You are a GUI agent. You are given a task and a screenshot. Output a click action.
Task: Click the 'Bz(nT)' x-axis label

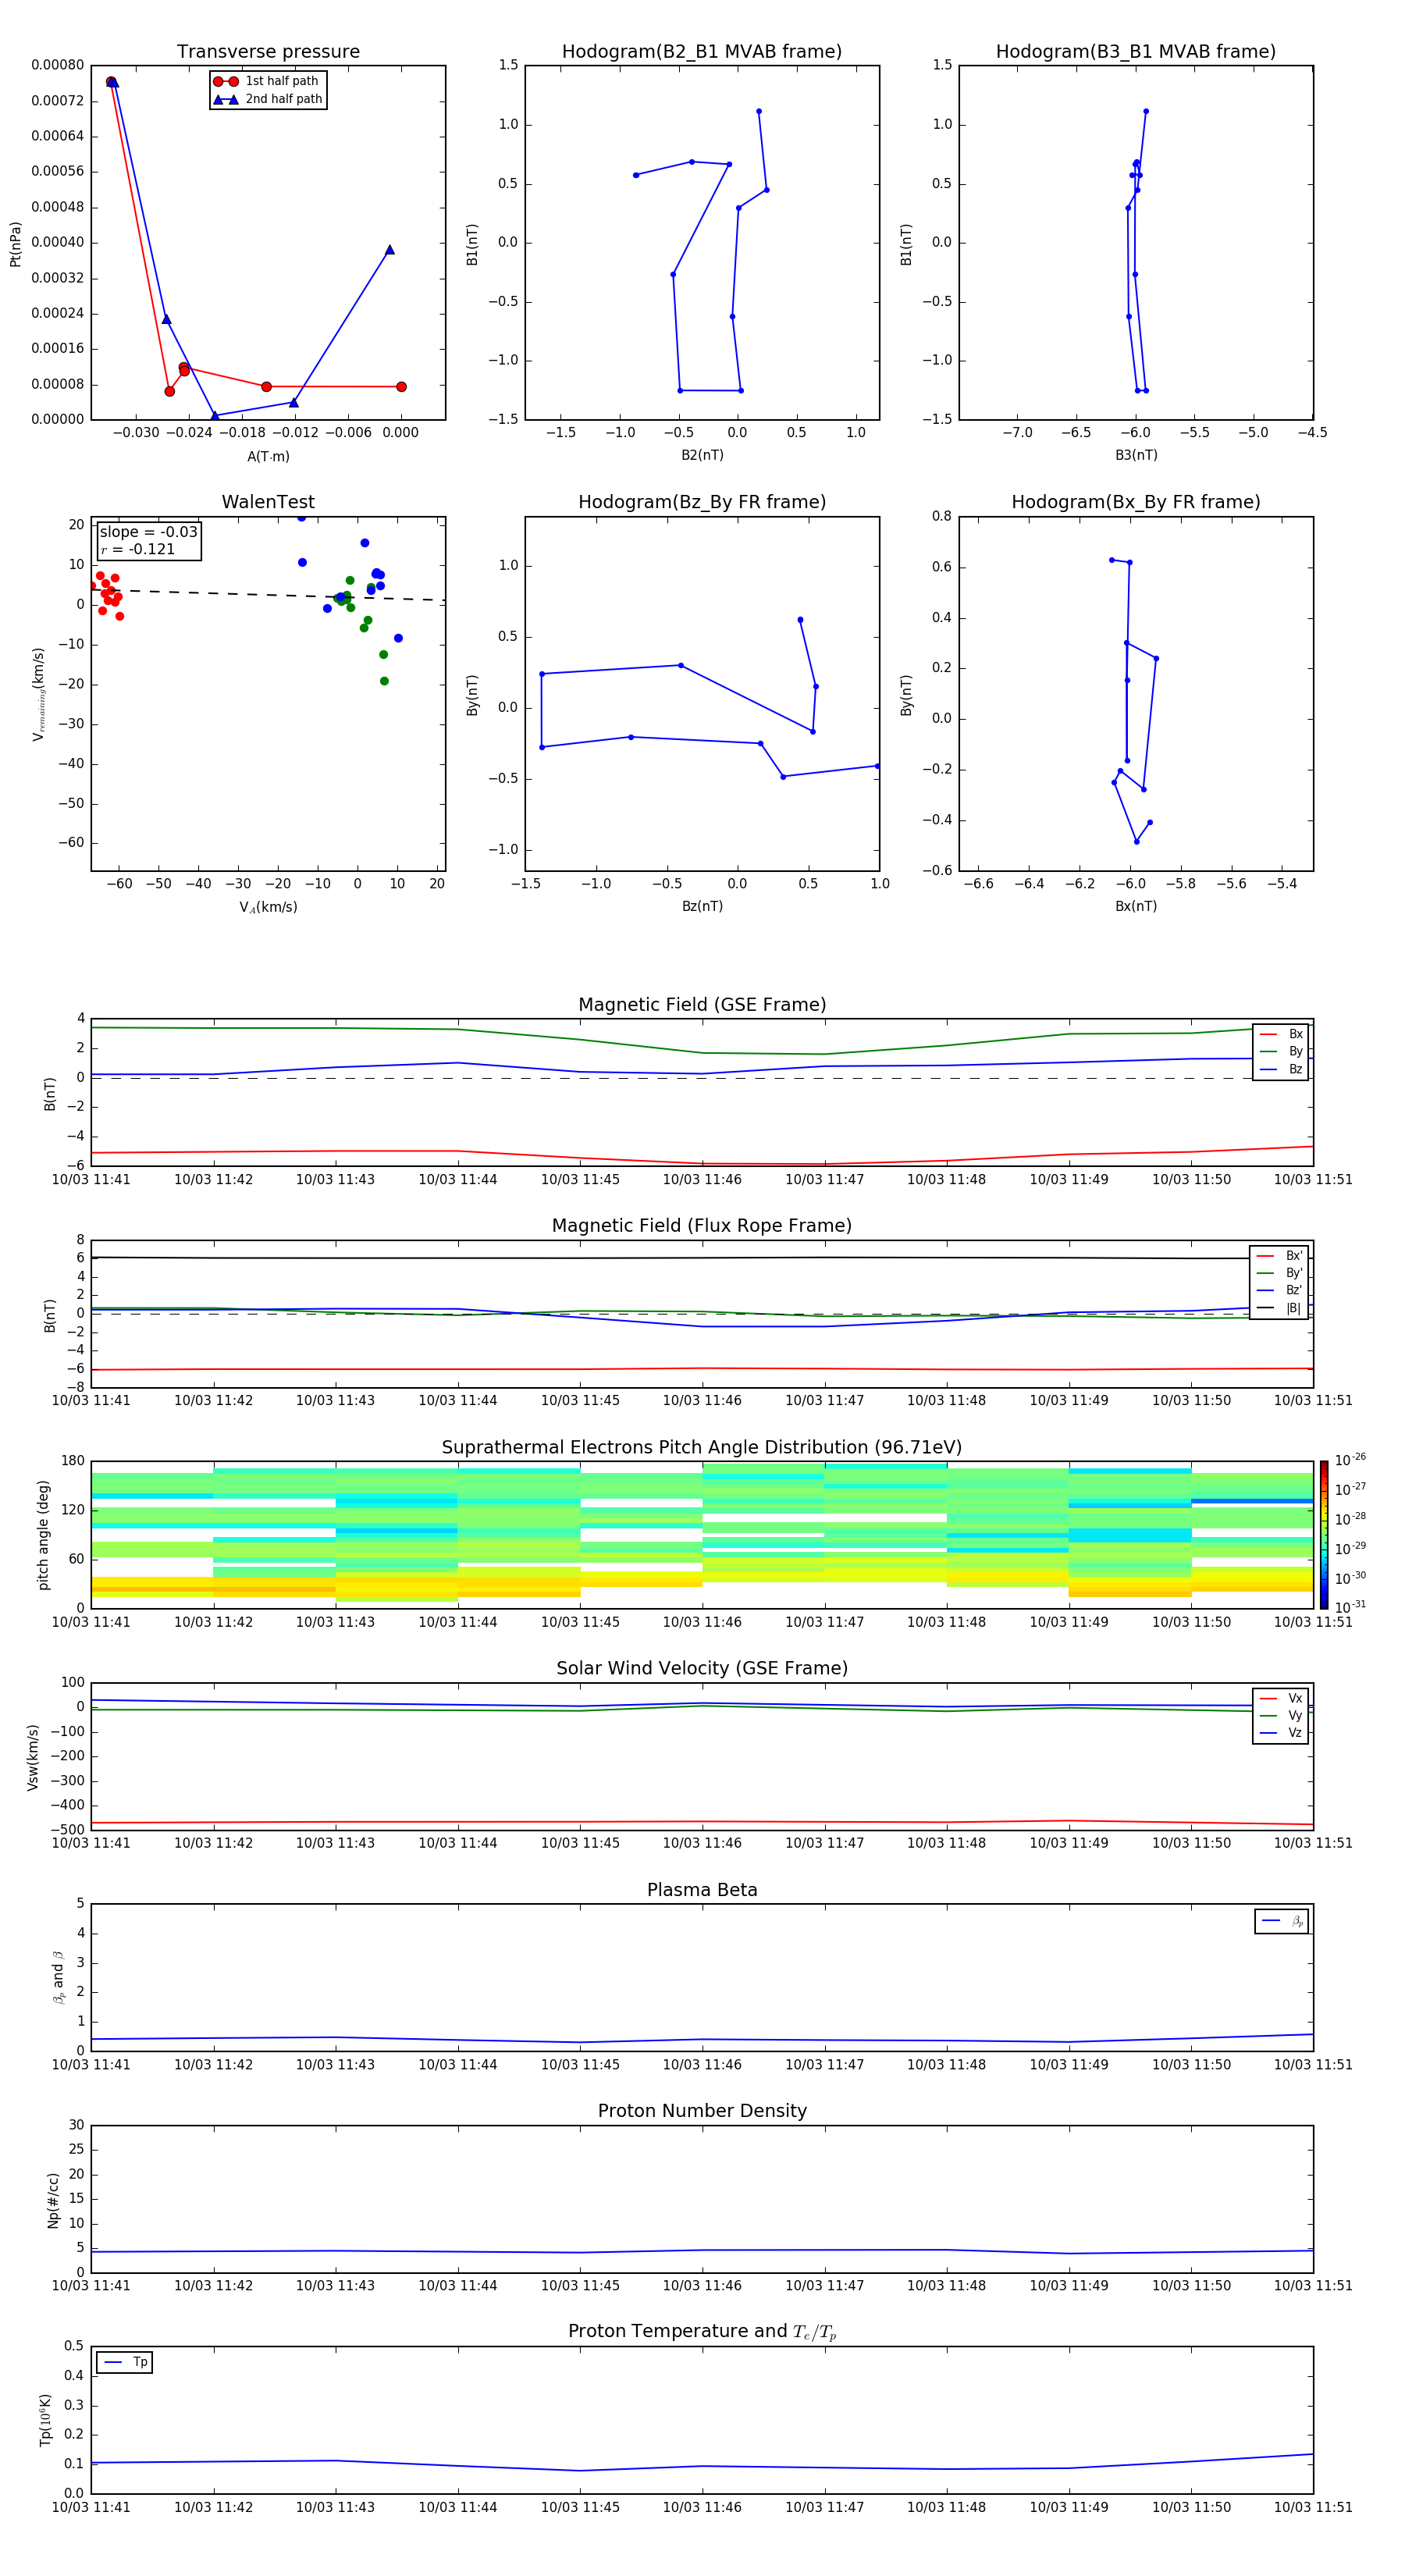[702, 906]
